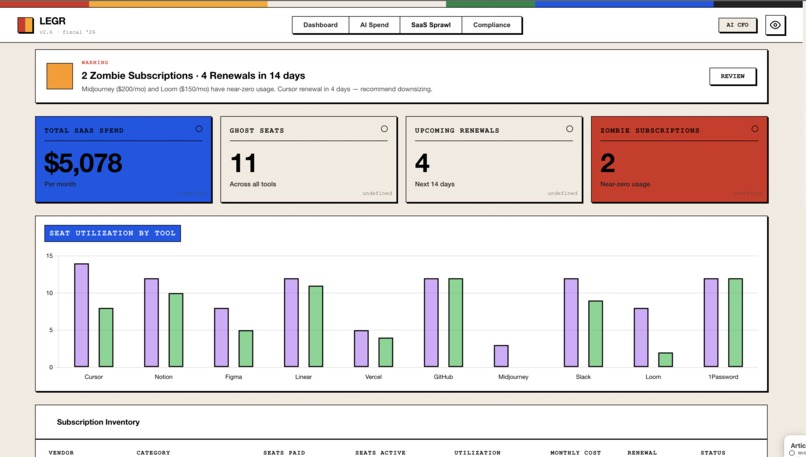The image size is (806, 457).
Task: Open the Ghost Seats card showing 11
Action: click(x=309, y=159)
